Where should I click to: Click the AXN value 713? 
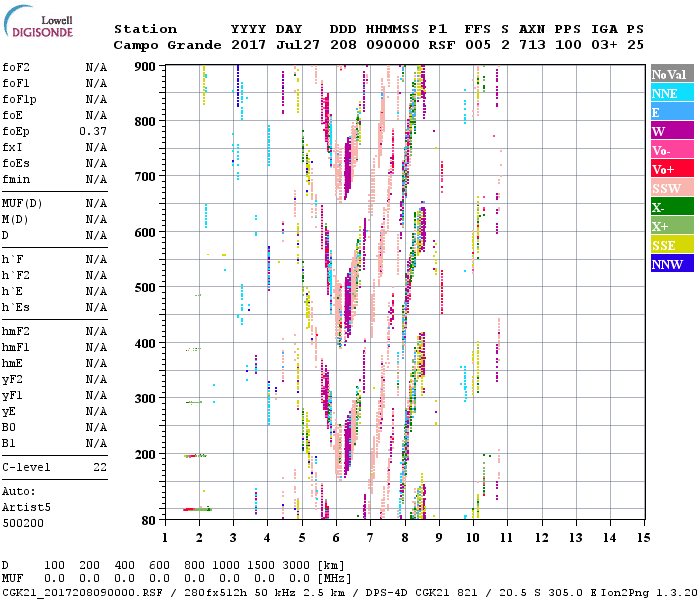[532, 45]
